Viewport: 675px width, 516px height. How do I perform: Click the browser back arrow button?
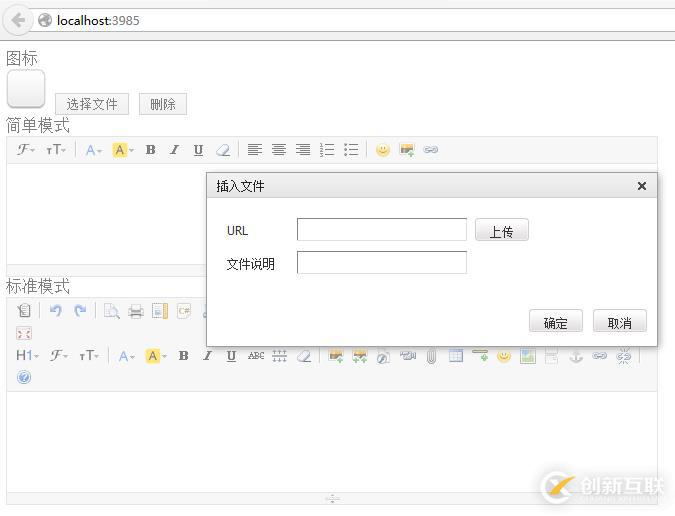coord(18,20)
